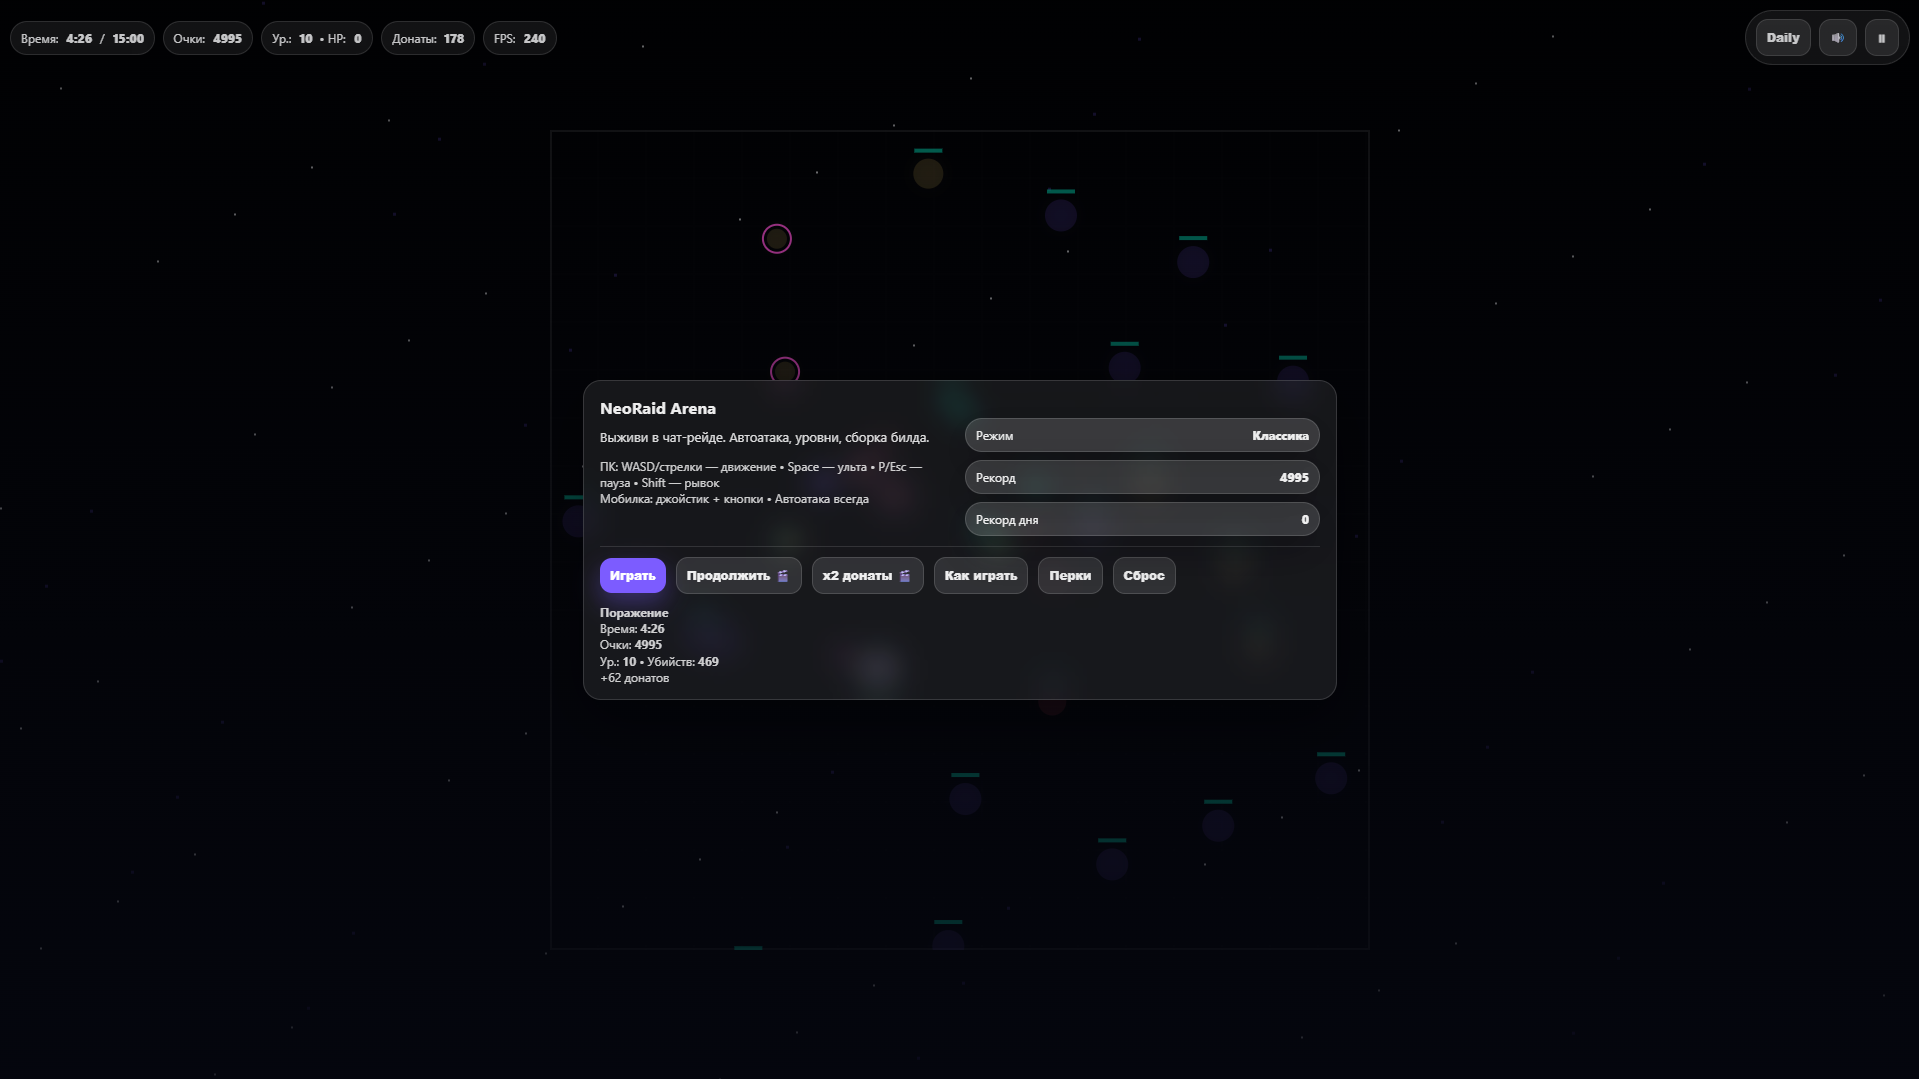The height and width of the screenshot is (1079, 1919).
Task: Click the line starting with Мобилка: джойстик + кнопки
Action: 734,499
